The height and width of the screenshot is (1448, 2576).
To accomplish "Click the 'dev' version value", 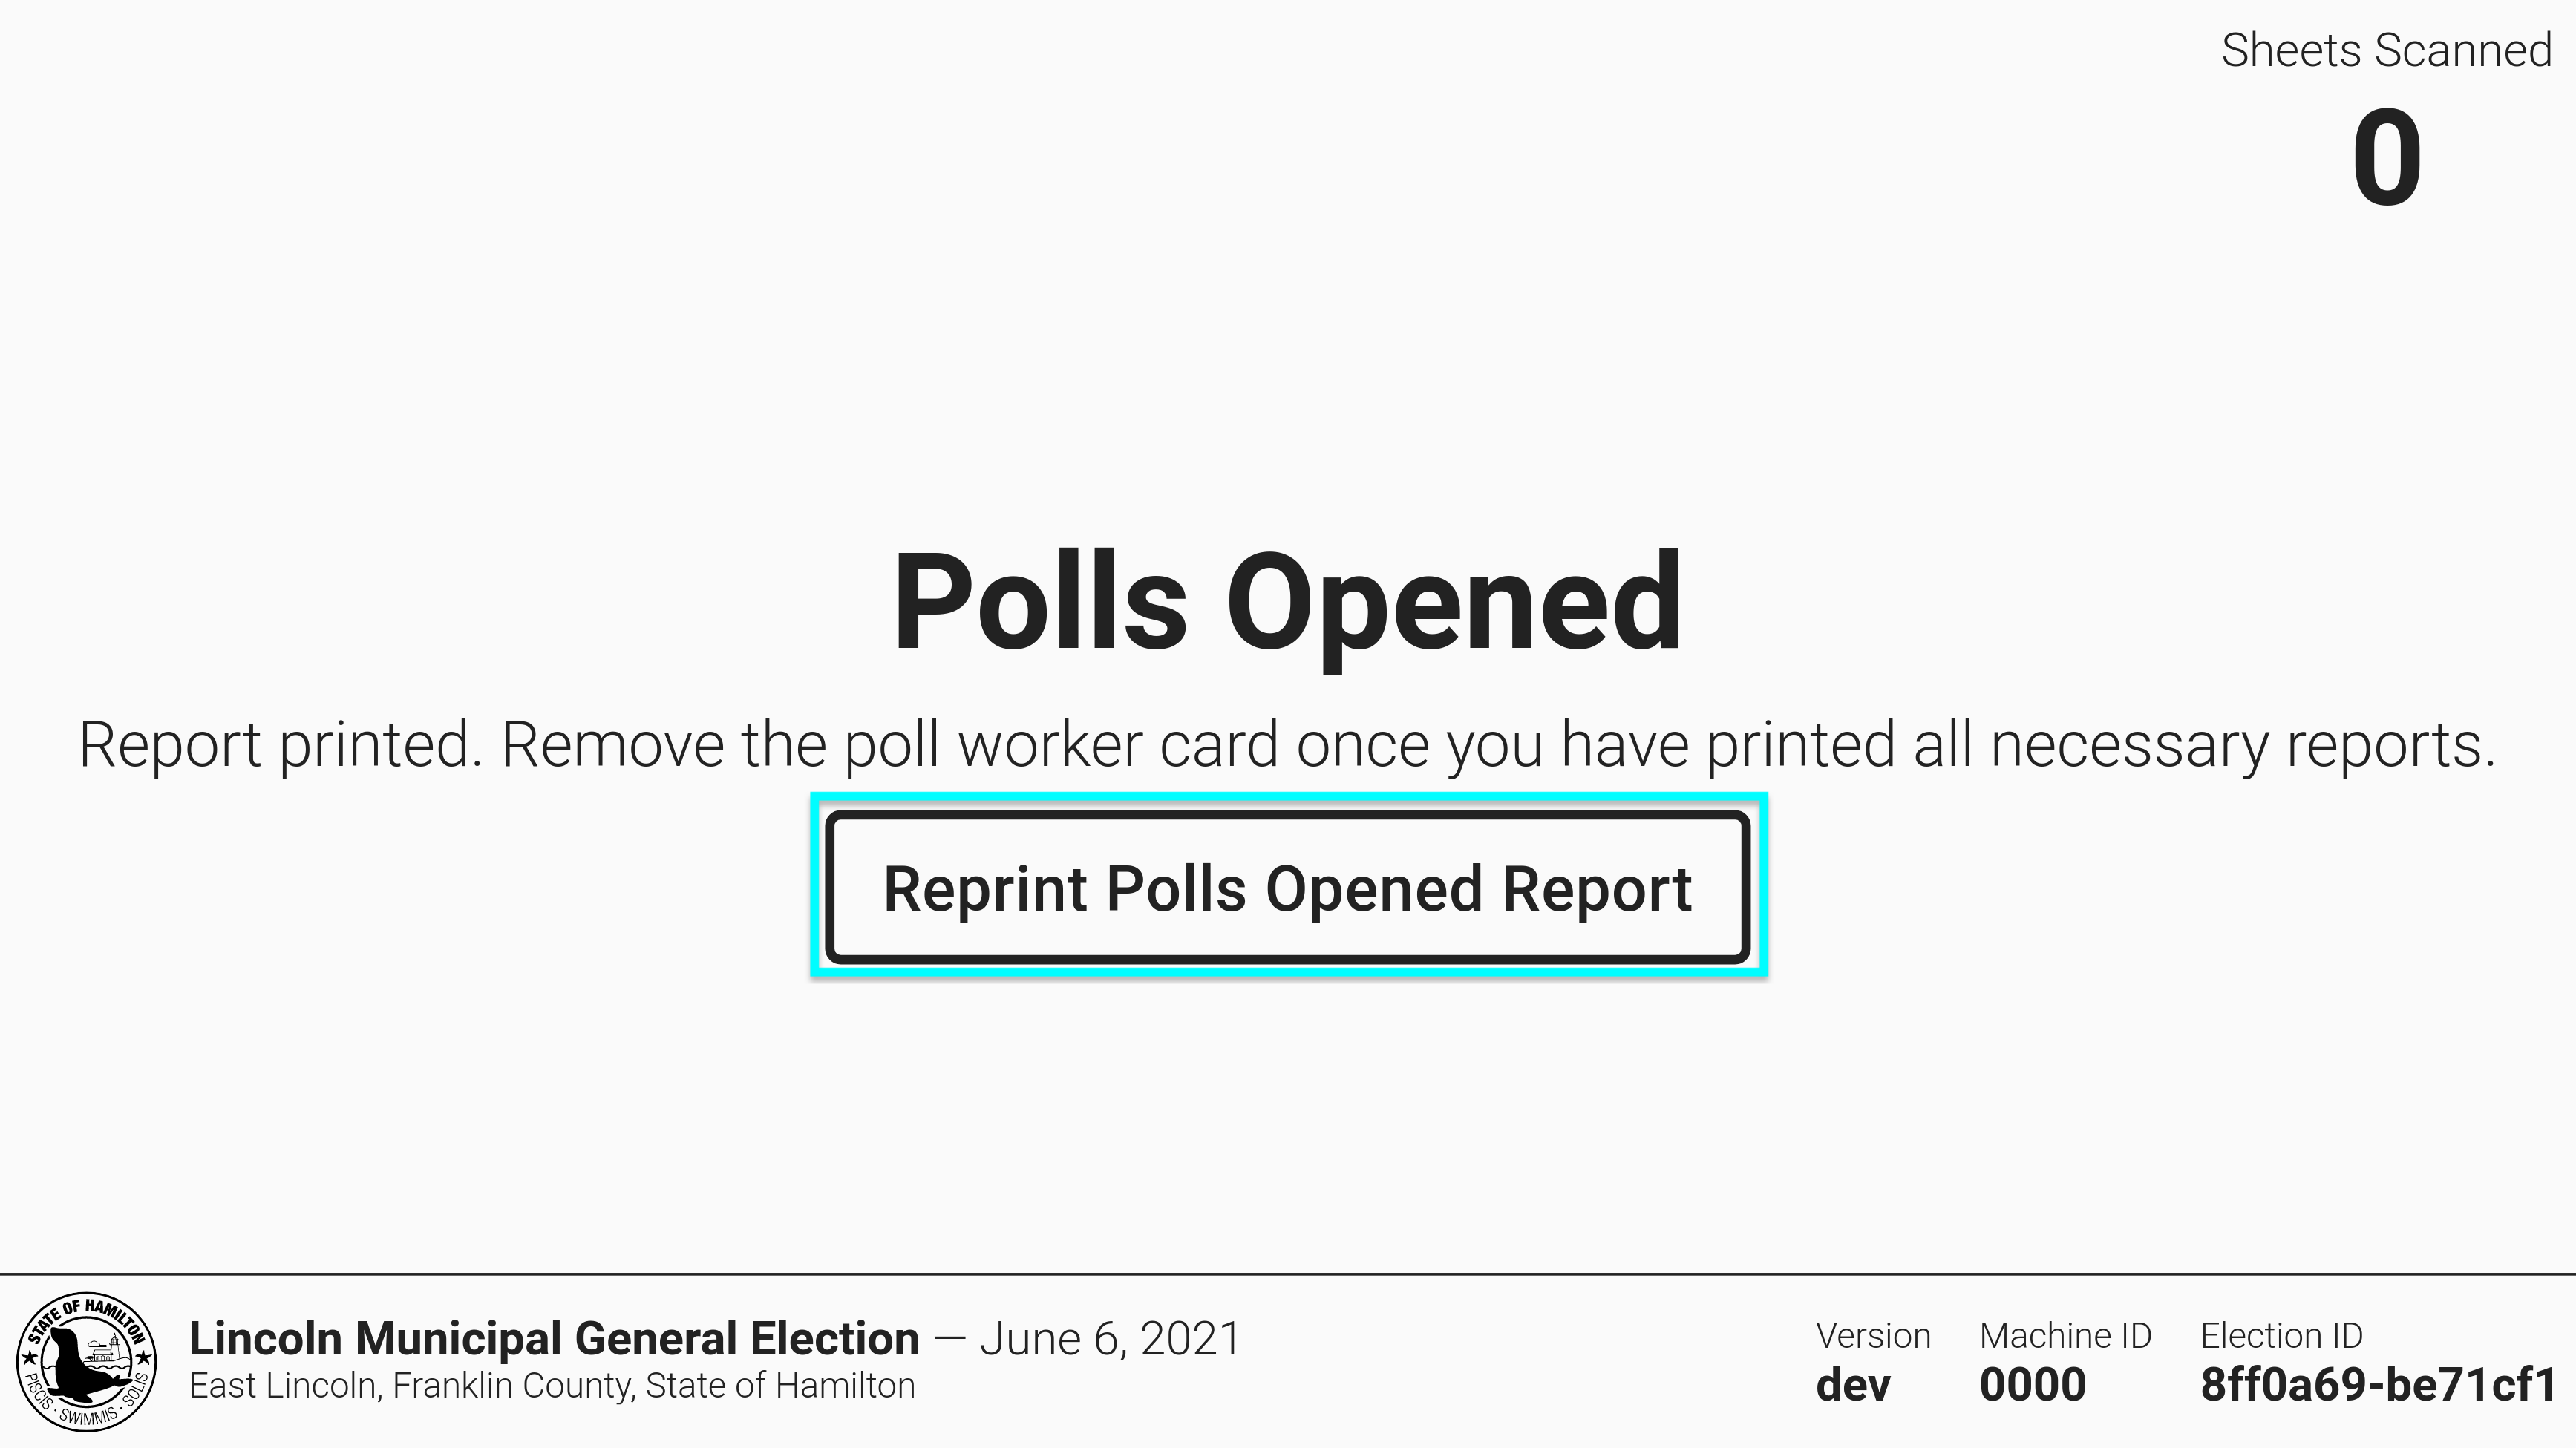I will pos(1853,1385).
